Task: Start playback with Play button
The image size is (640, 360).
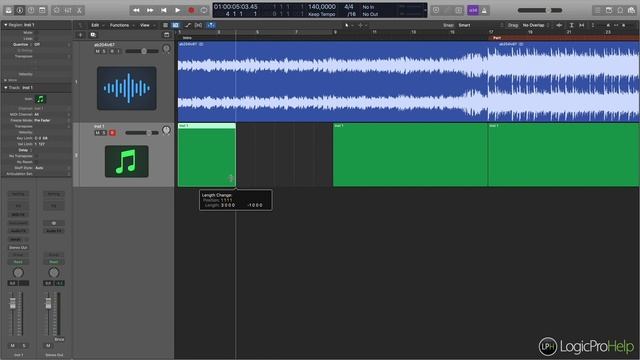Action: [178, 10]
